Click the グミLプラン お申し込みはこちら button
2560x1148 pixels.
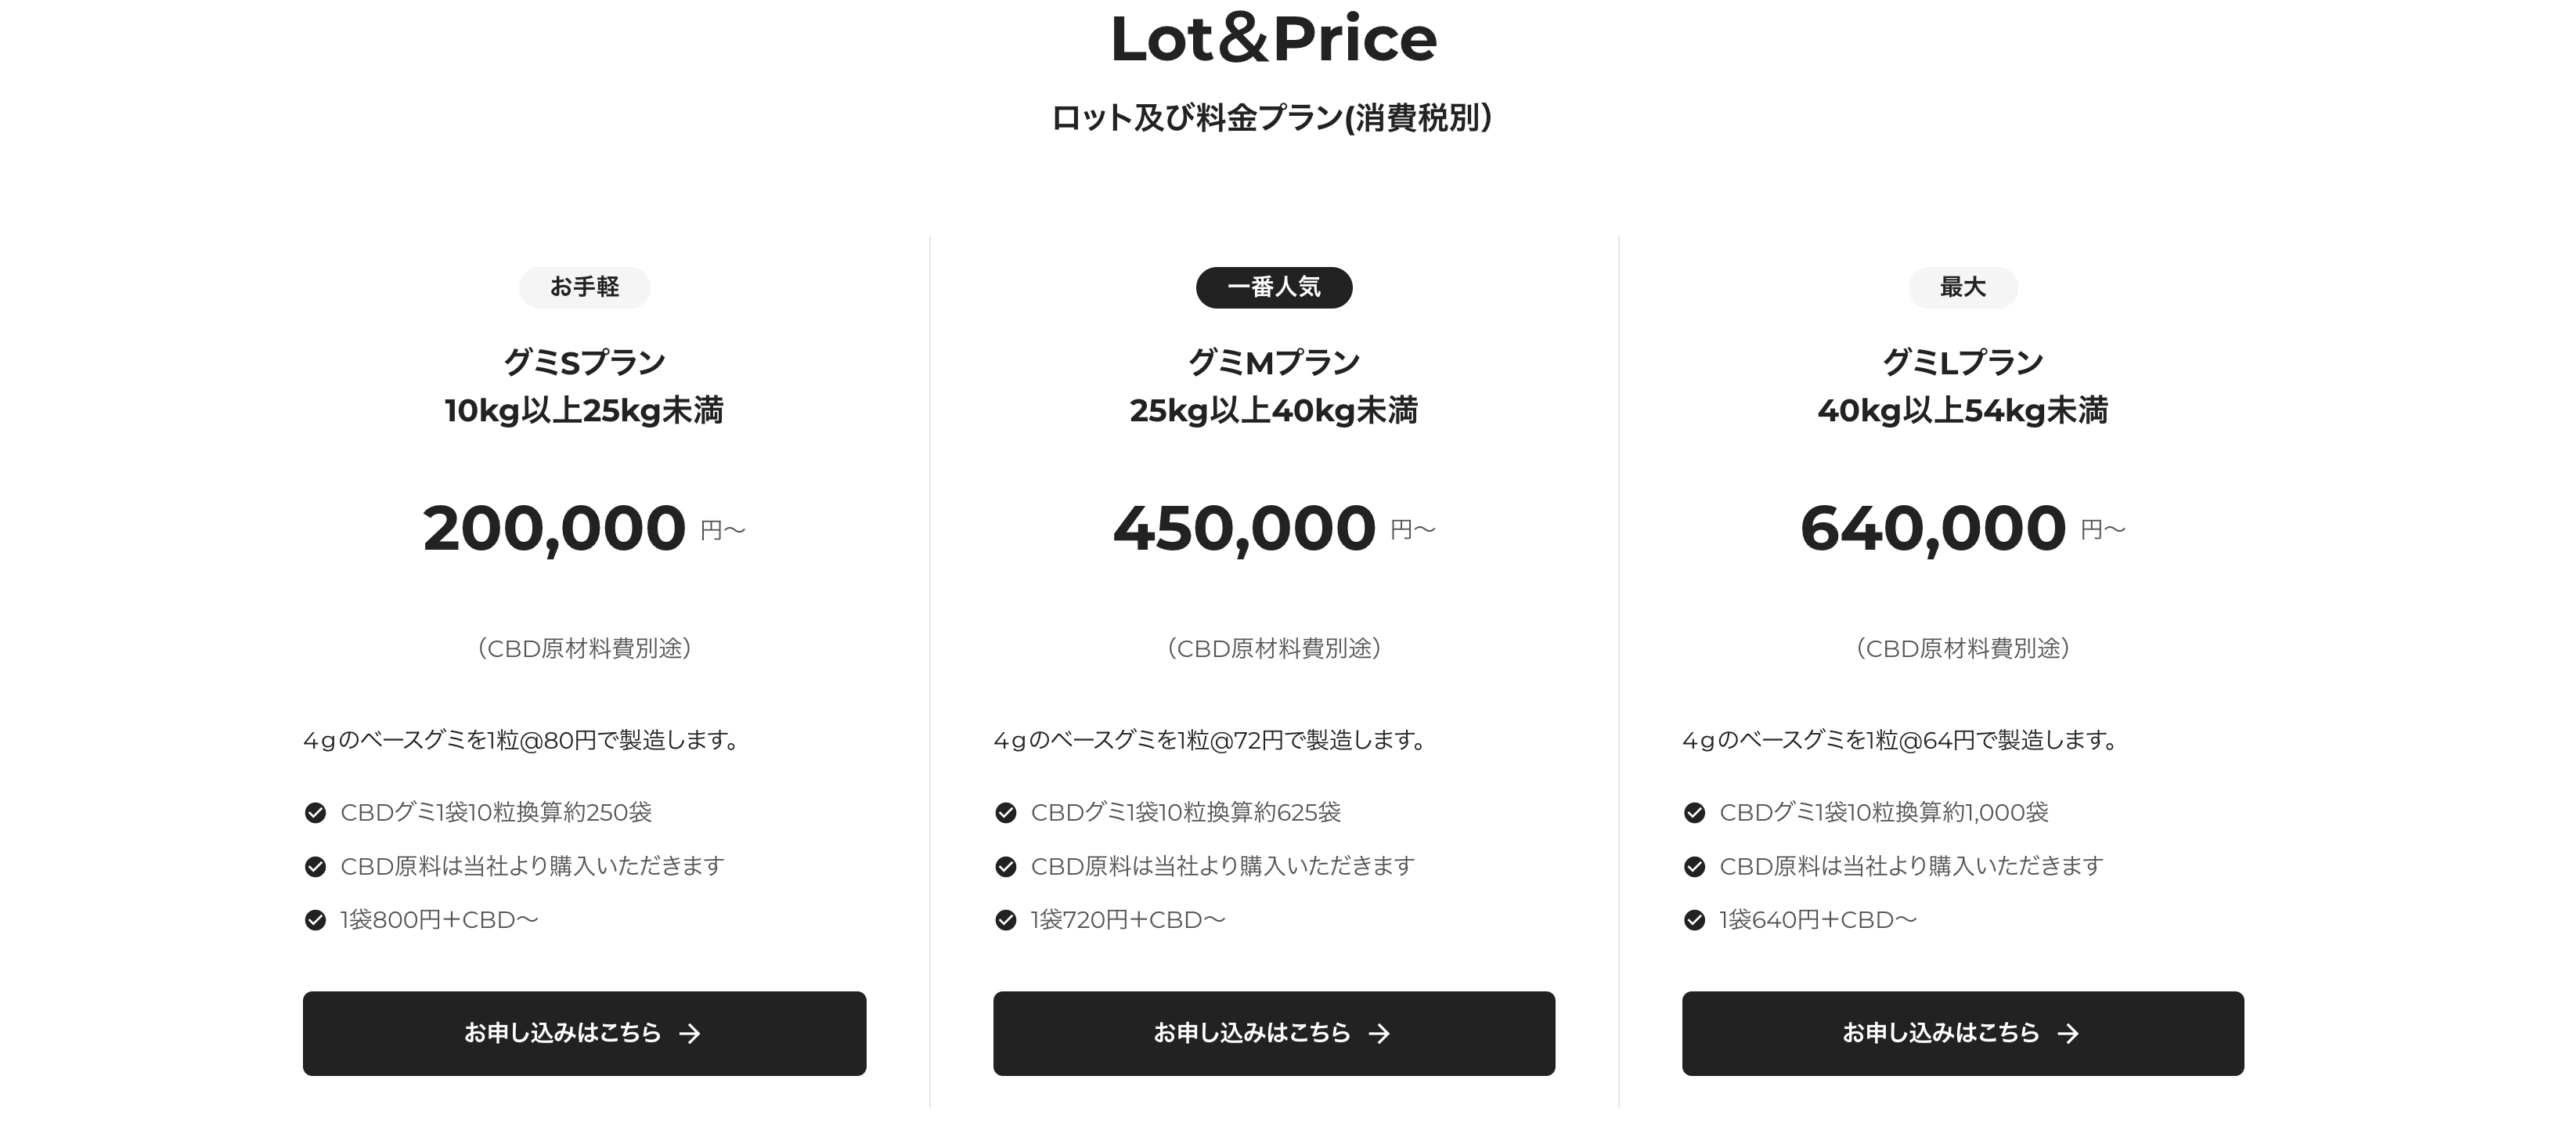(1962, 1033)
